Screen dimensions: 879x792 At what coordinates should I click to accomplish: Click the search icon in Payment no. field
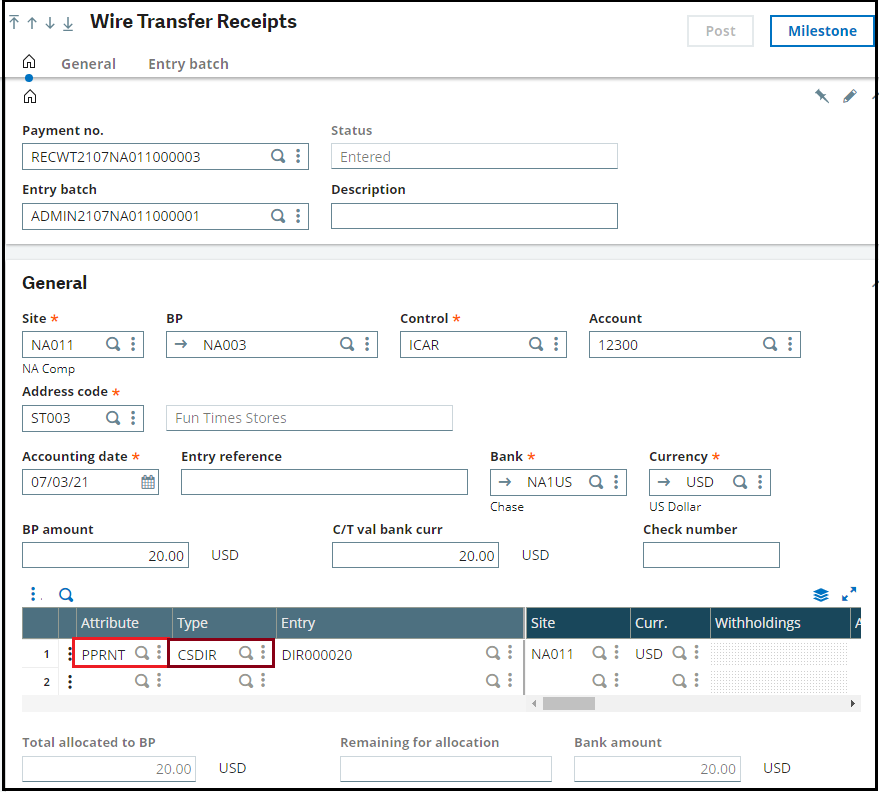point(278,156)
